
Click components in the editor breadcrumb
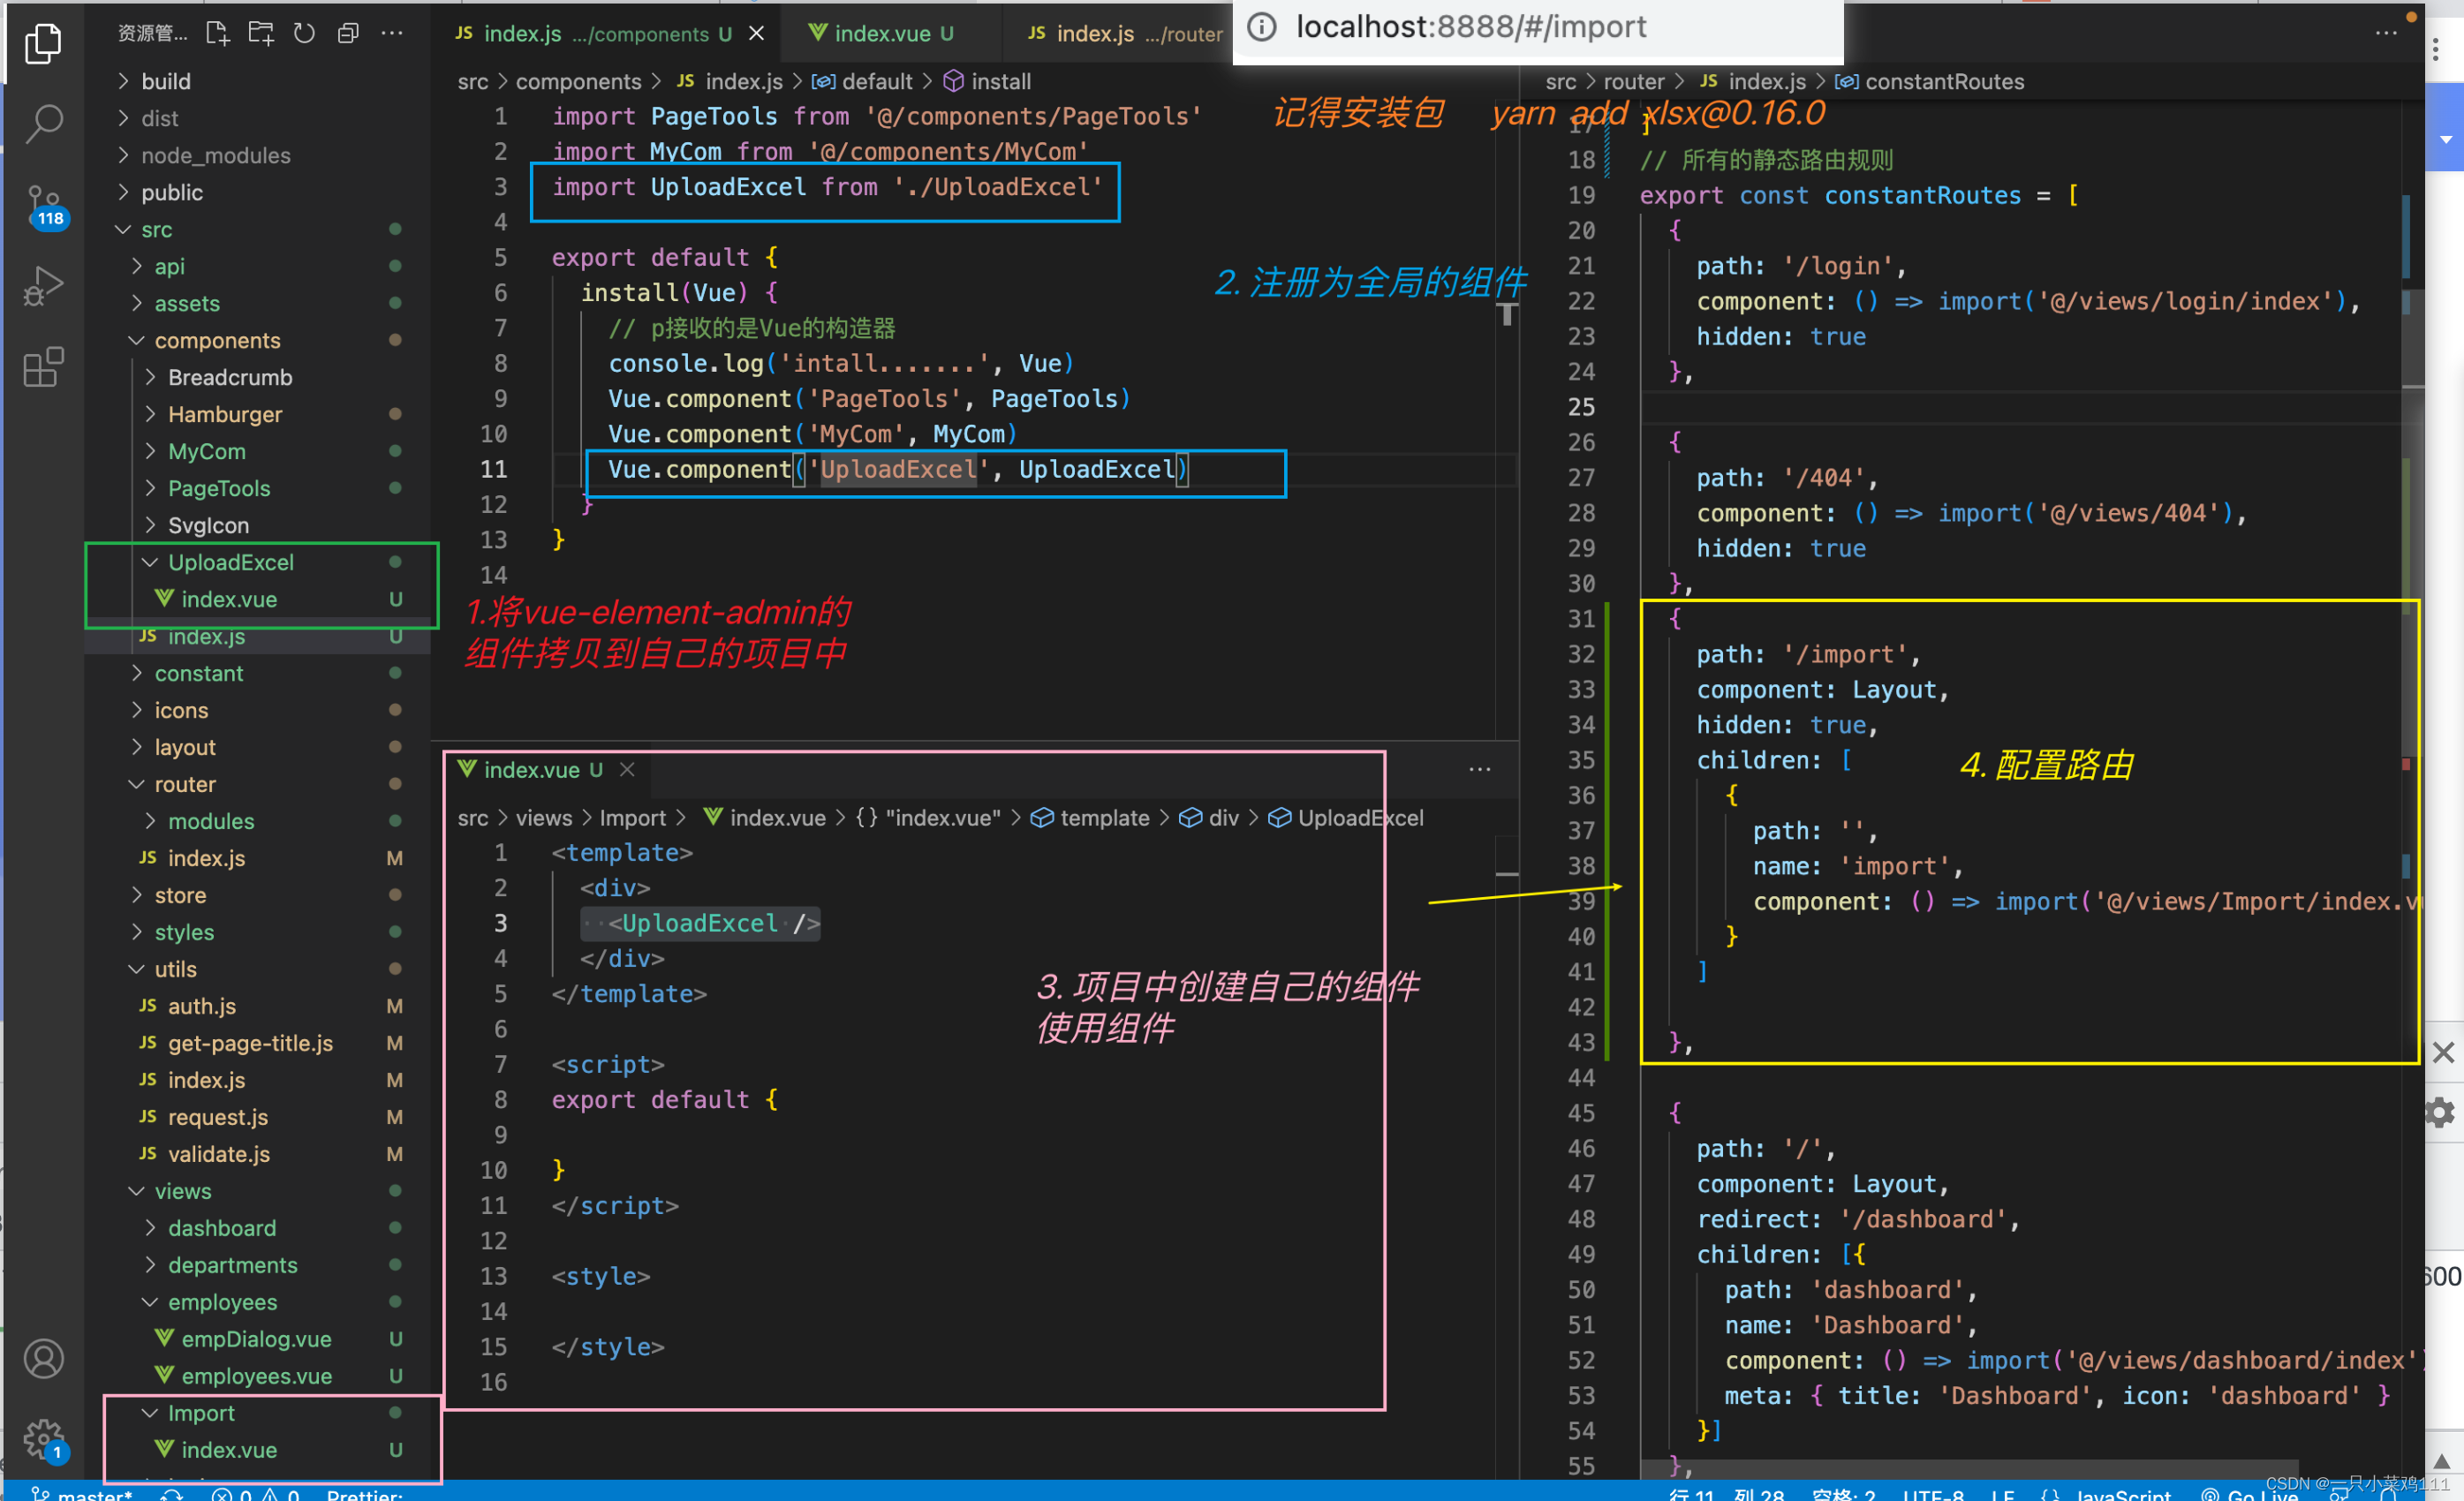(578, 81)
